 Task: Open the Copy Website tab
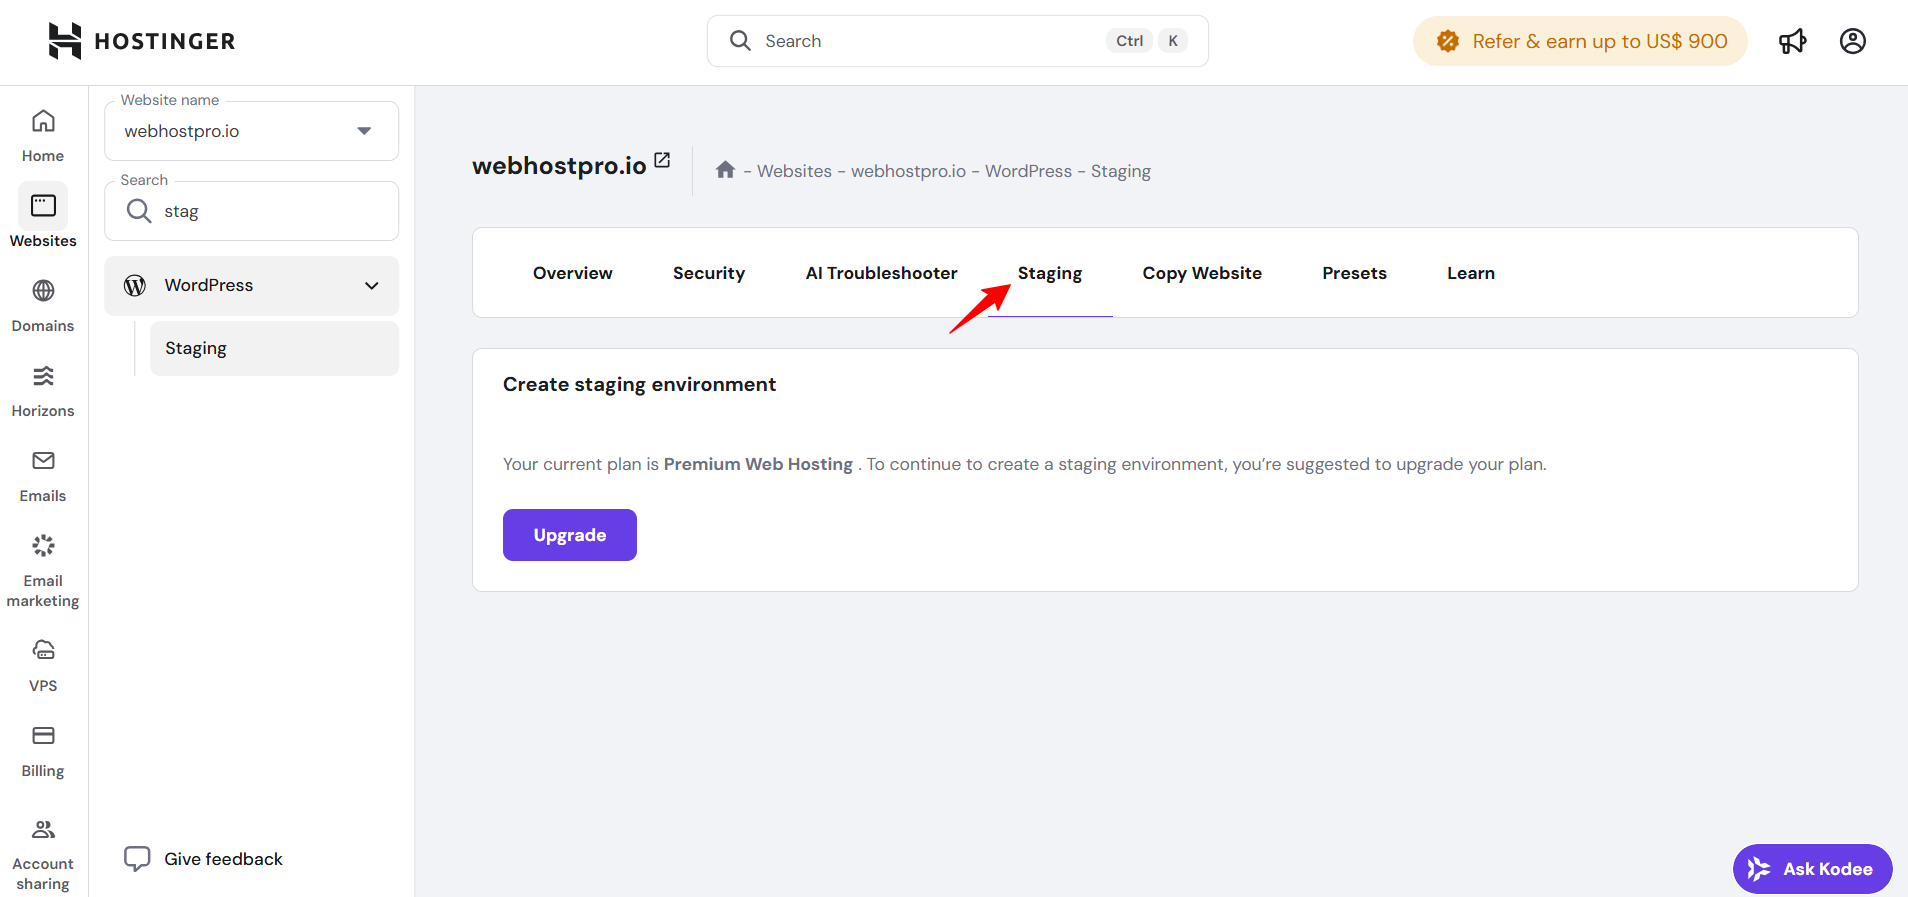[1202, 273]
